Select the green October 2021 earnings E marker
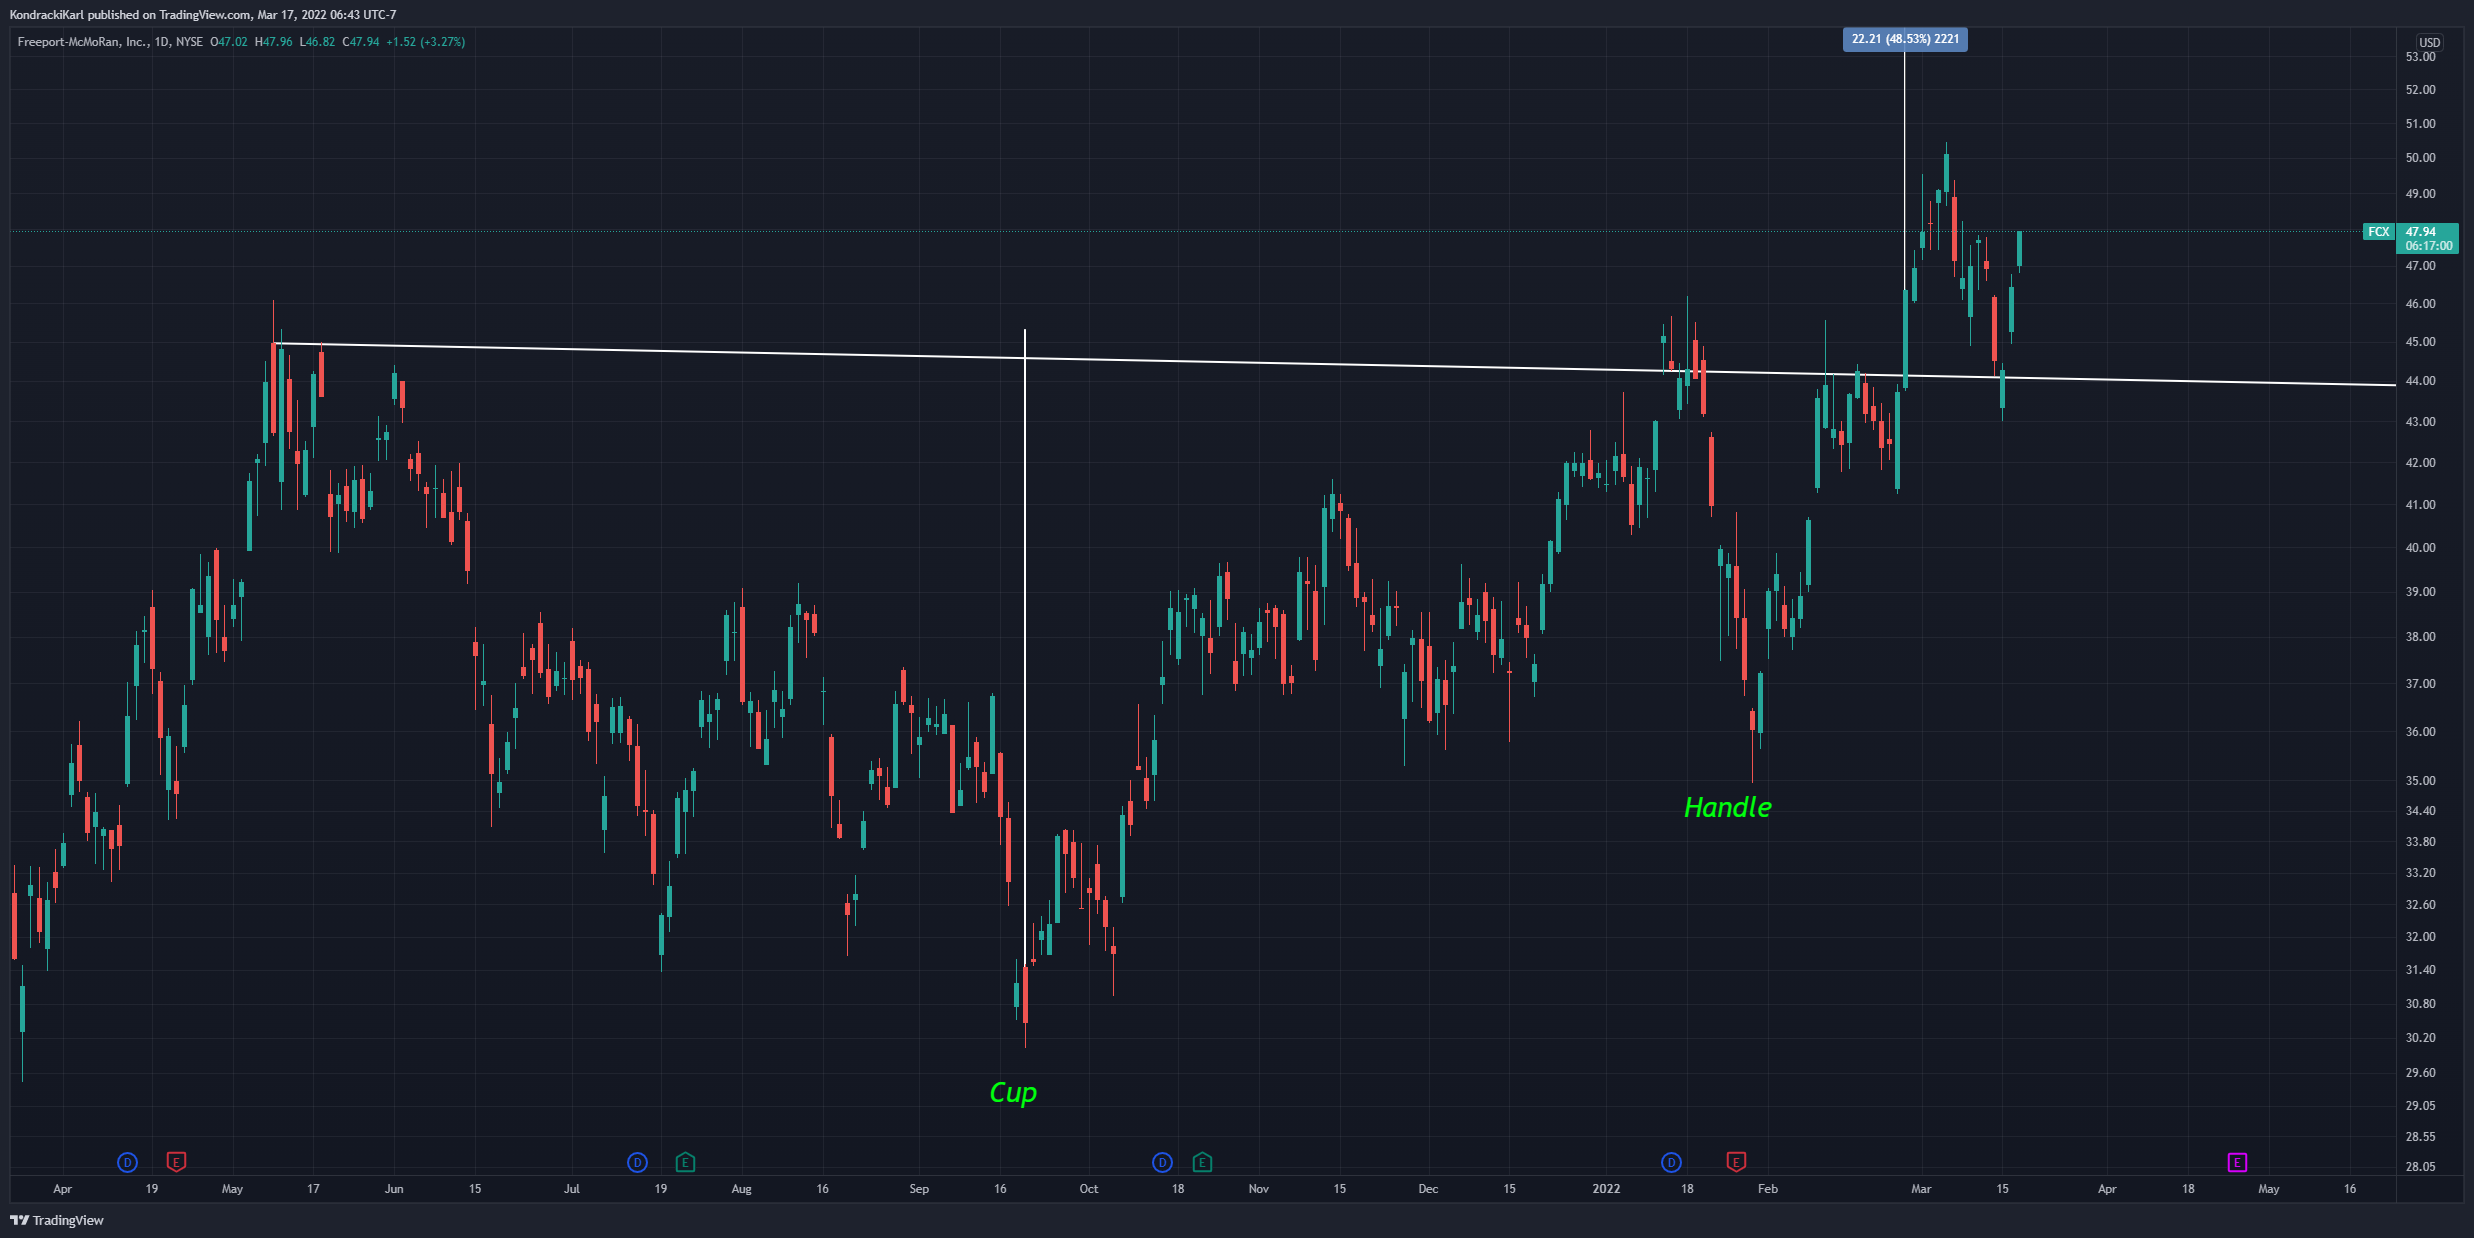This screenshot has width=2474, height=1238. tap(1202, 1162)
